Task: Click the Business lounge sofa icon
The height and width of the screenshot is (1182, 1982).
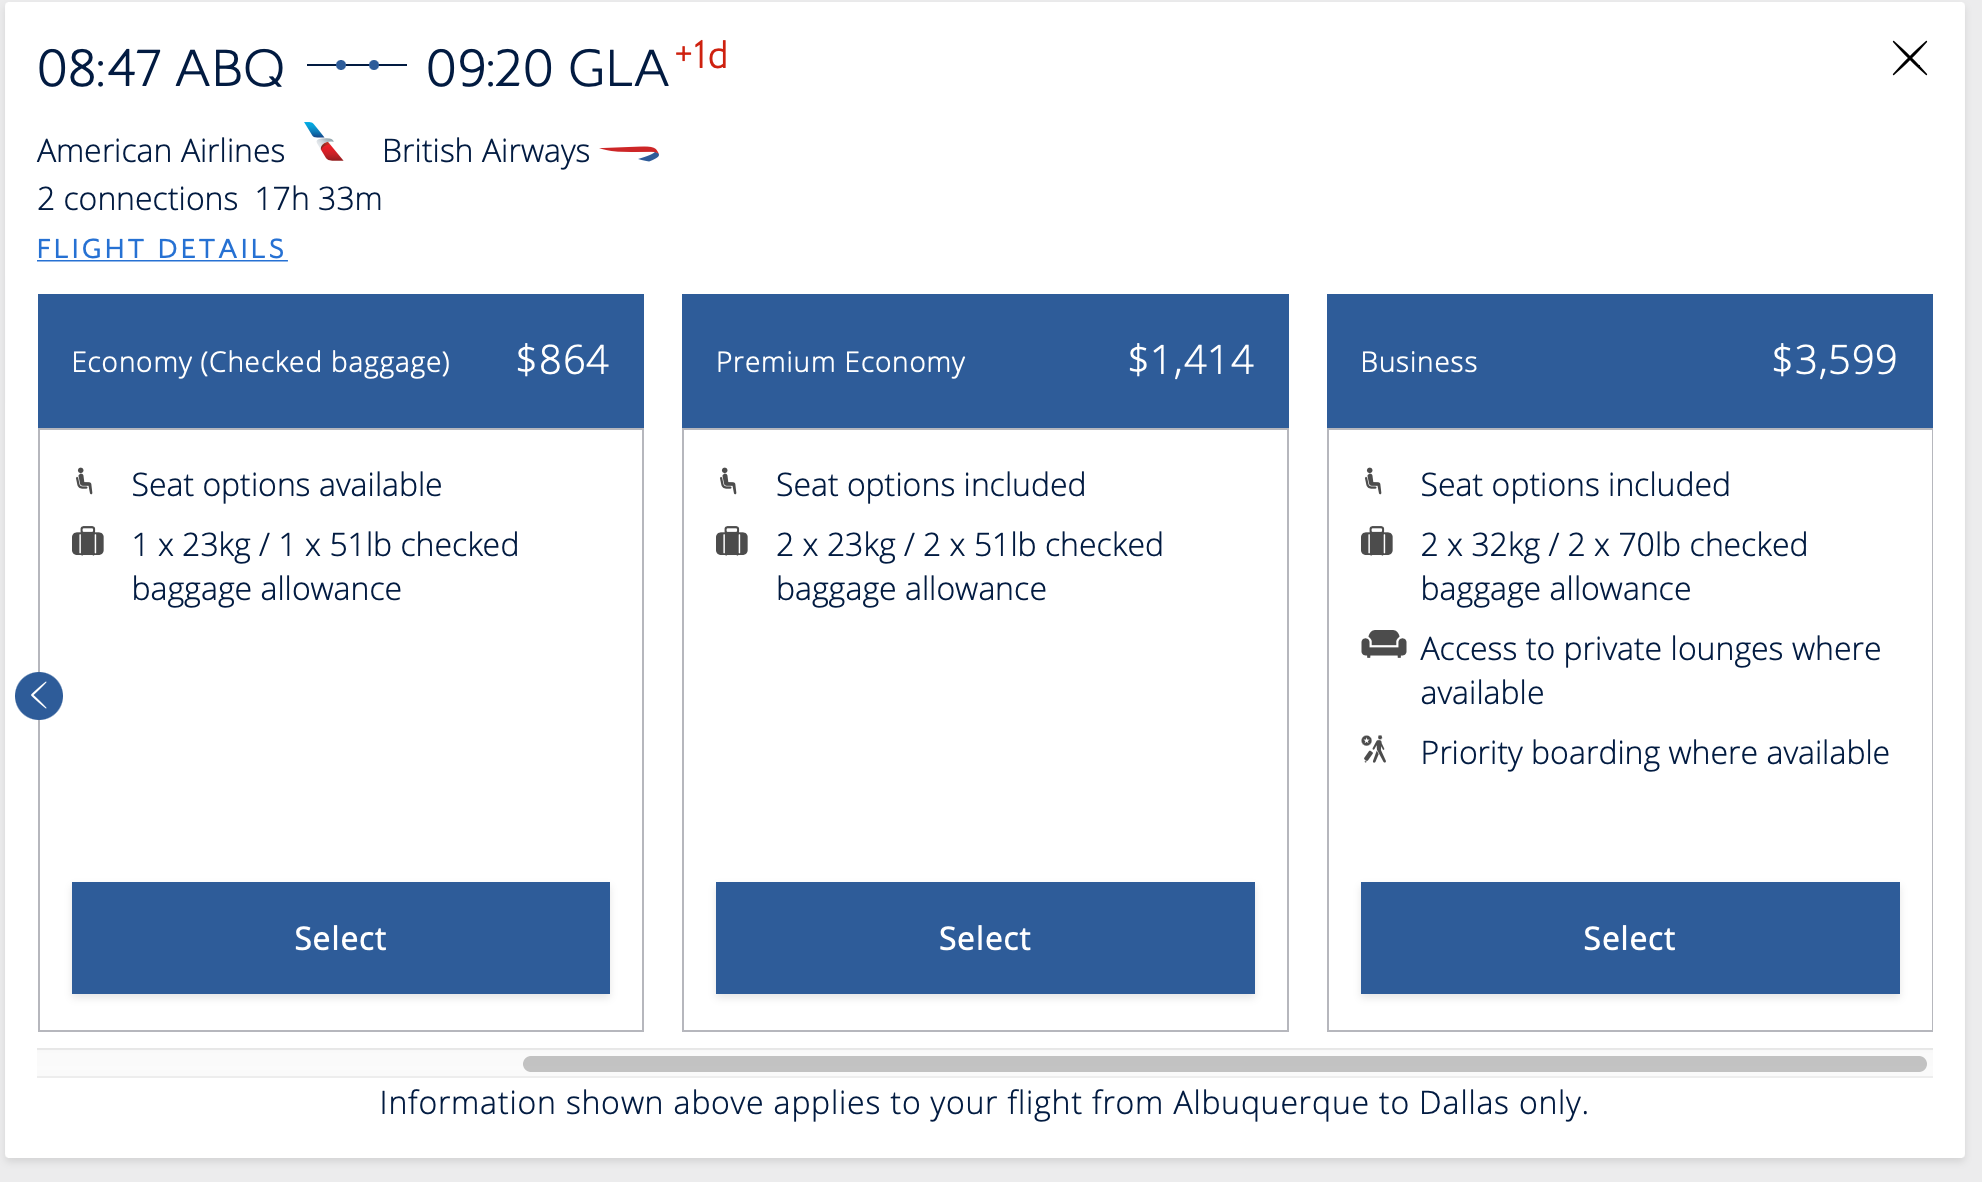Action: 1383,645
